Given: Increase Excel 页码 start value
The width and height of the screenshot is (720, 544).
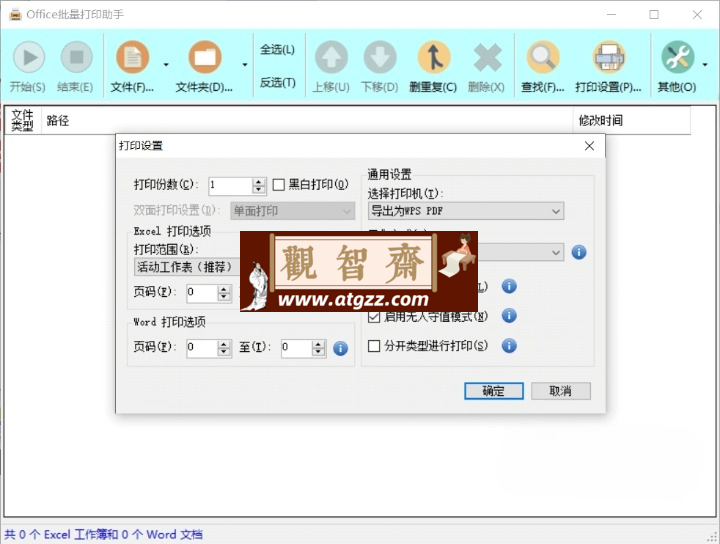Looking at the screenshot, I should click(224, 290).
